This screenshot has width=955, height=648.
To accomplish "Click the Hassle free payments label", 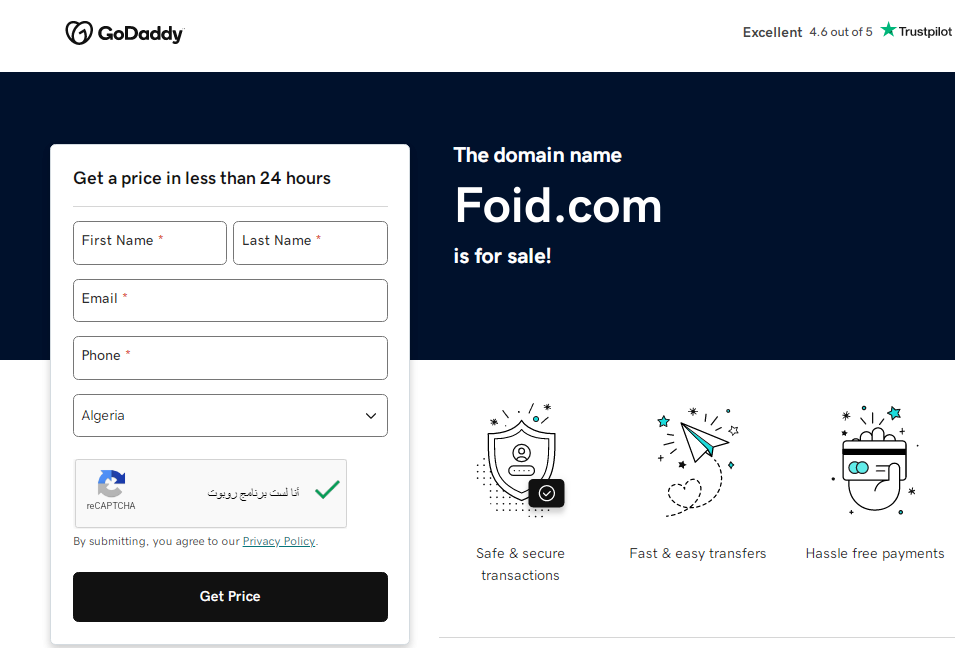I will coord(875,554).
